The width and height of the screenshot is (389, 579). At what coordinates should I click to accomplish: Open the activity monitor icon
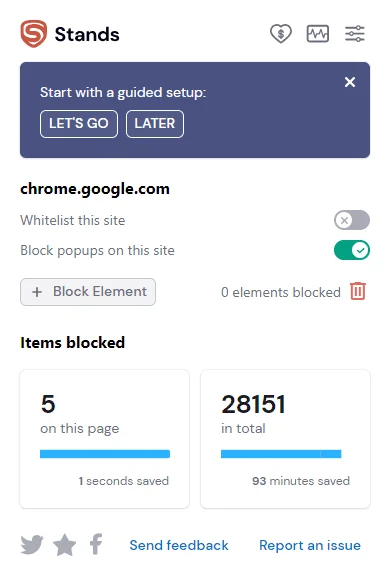coord(318,34)
